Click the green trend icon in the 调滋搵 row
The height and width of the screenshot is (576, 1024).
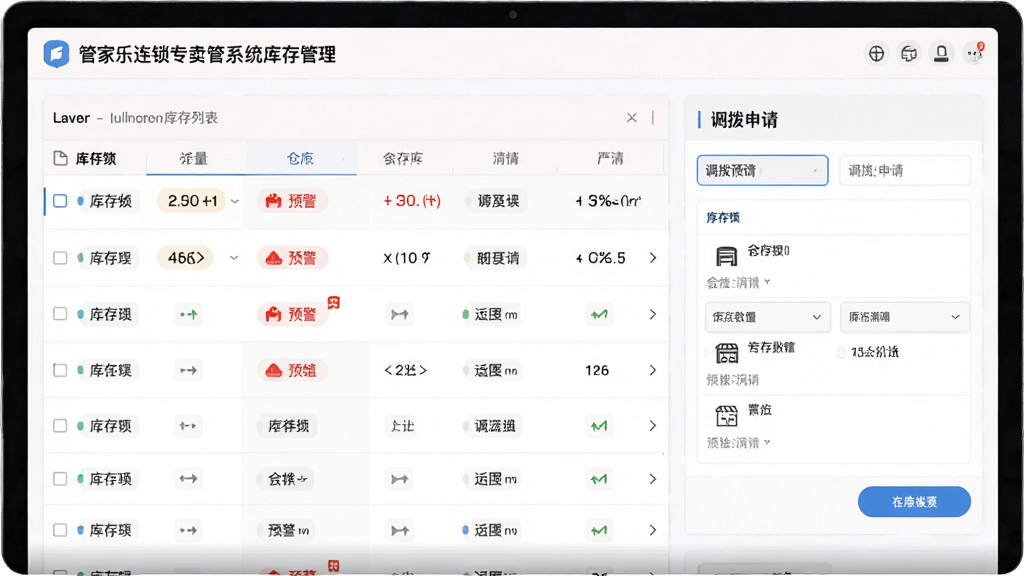pyautogui.click(x=599, y=426)
